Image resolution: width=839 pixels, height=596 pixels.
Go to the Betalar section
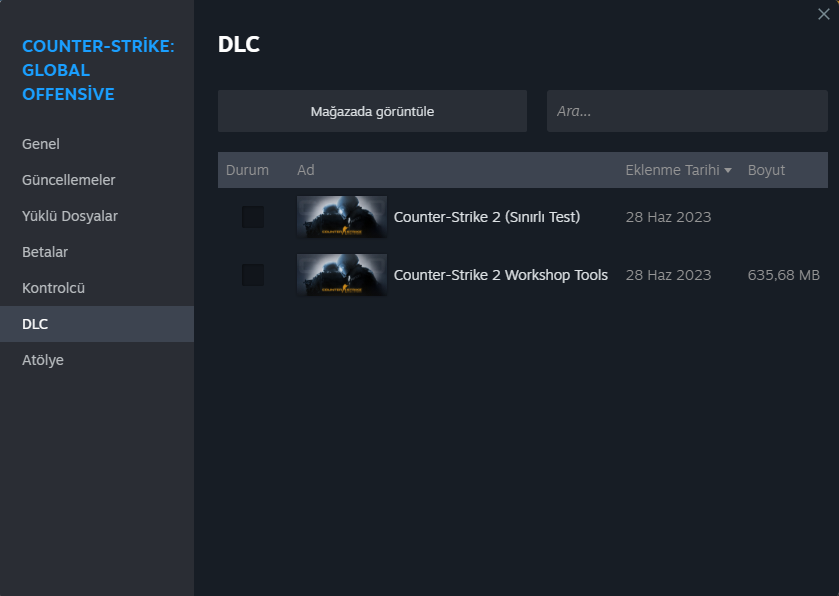coord(97,252)
